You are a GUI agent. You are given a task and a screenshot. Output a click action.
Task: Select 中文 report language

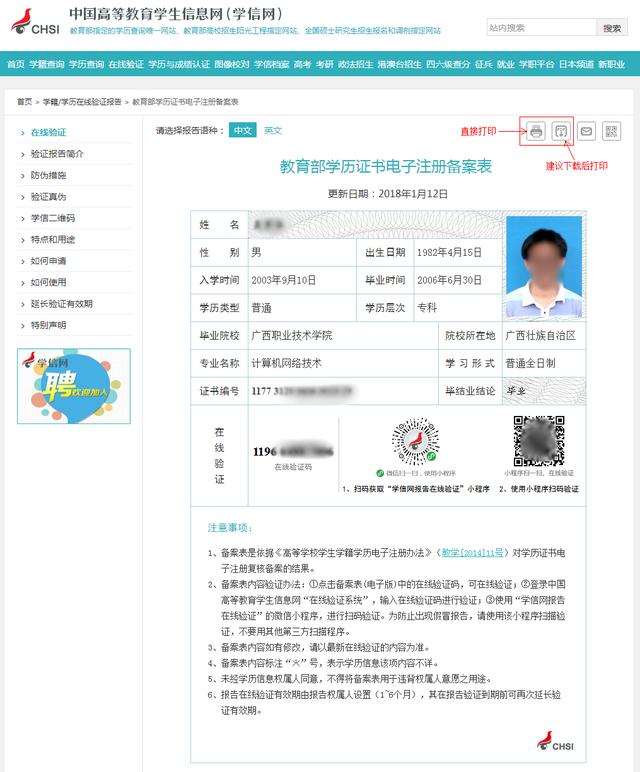pos(242,130)
